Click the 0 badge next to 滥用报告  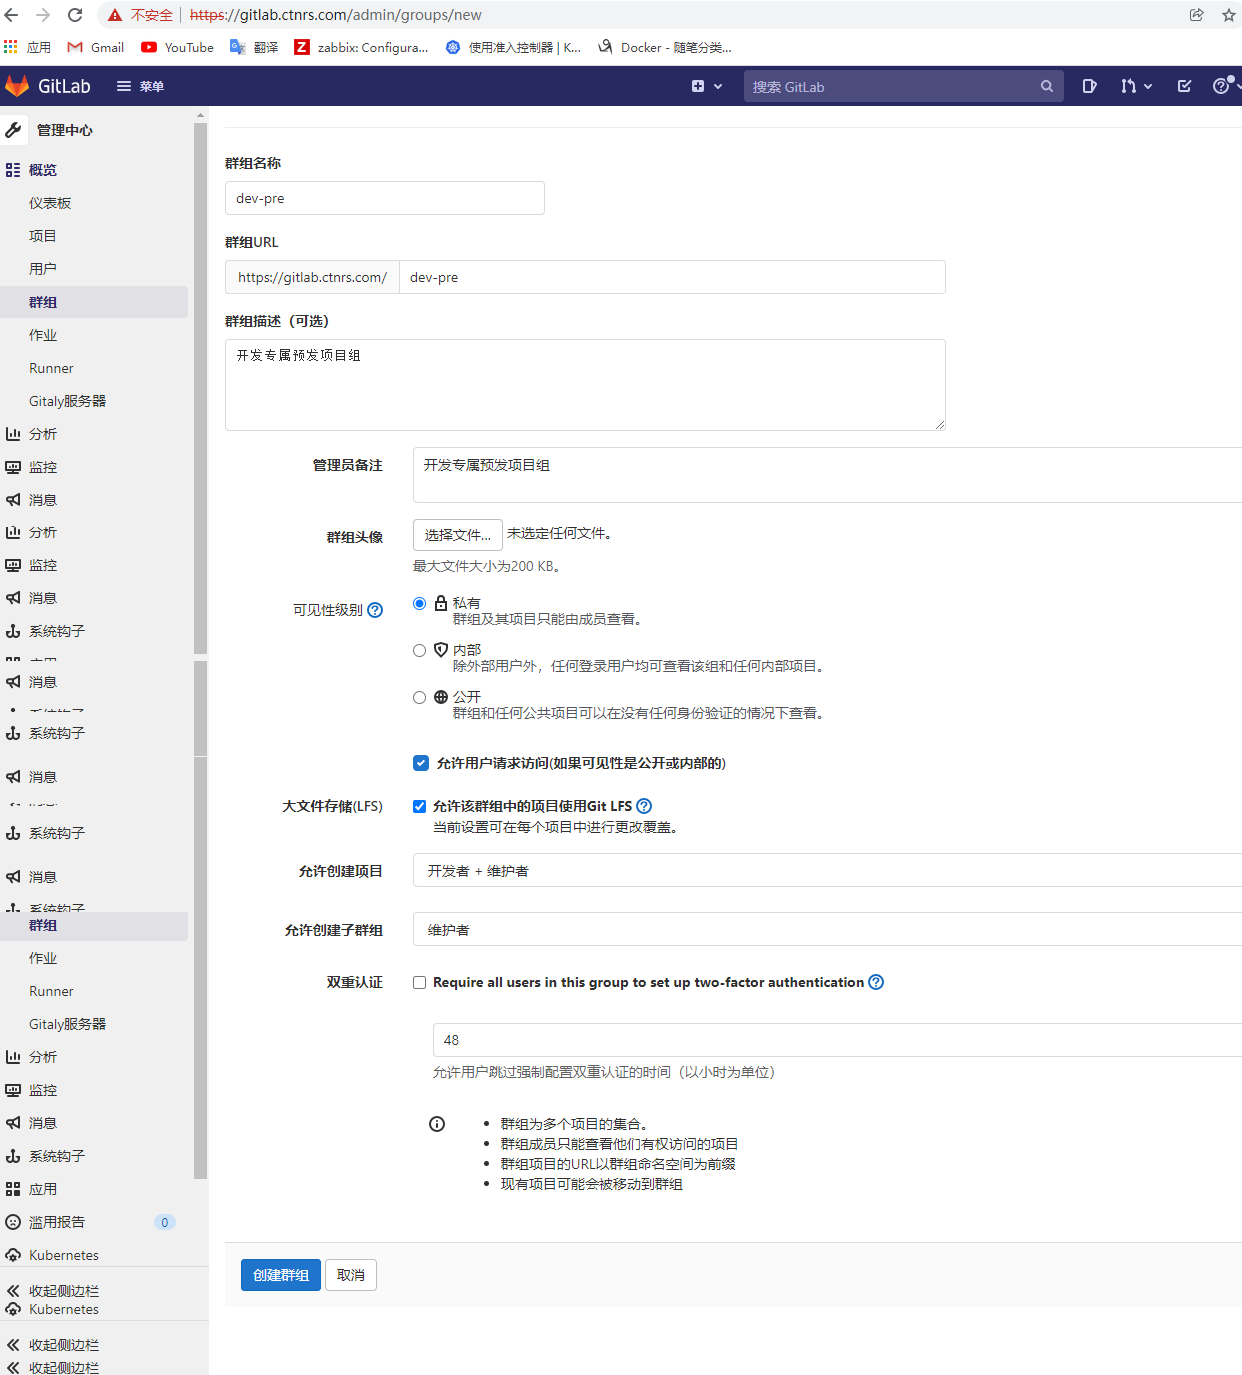[165, 1222]
